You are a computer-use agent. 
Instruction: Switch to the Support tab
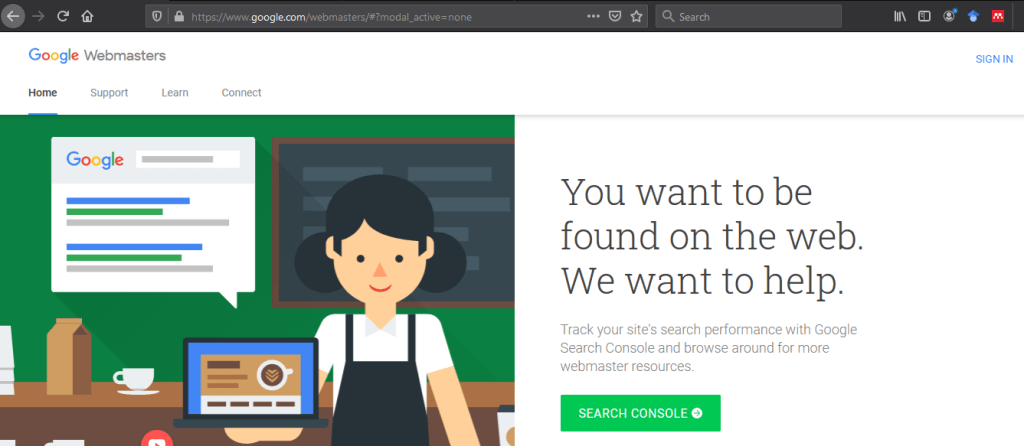coord(109,93)
